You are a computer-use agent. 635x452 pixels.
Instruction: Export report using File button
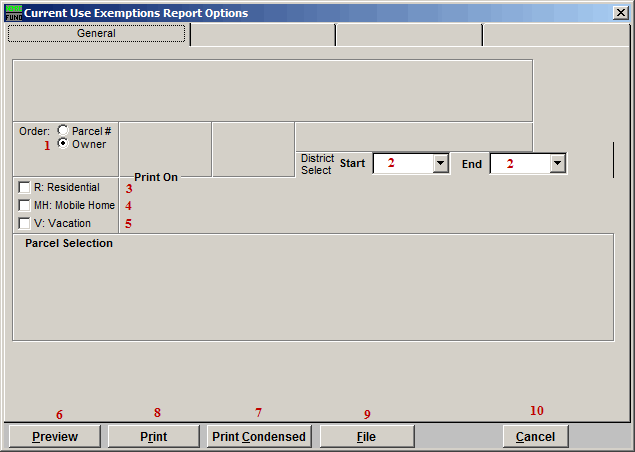[367, 437]
